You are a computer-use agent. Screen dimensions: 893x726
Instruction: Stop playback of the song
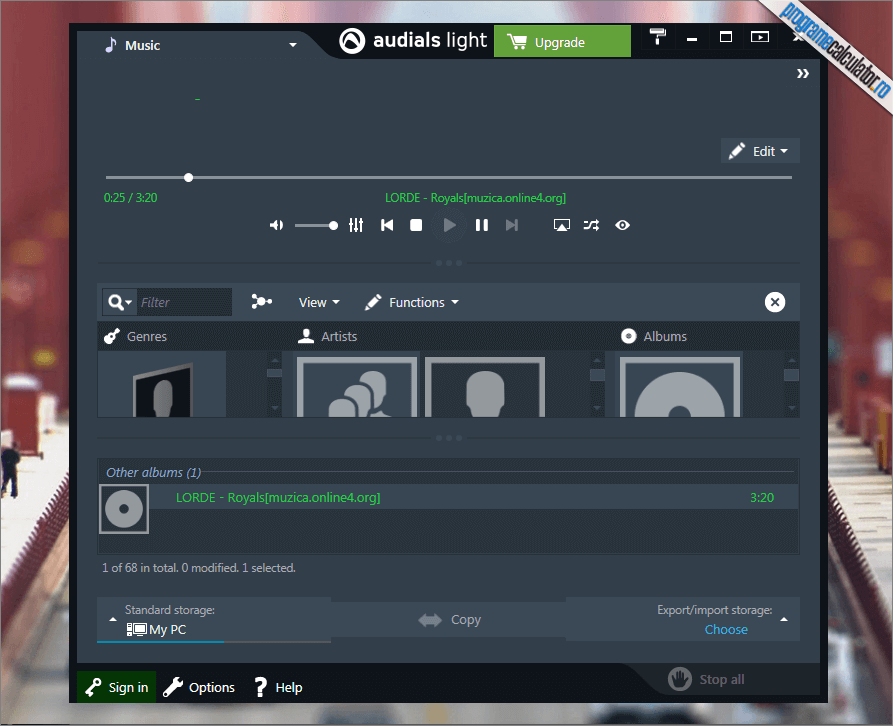point(416,225)
